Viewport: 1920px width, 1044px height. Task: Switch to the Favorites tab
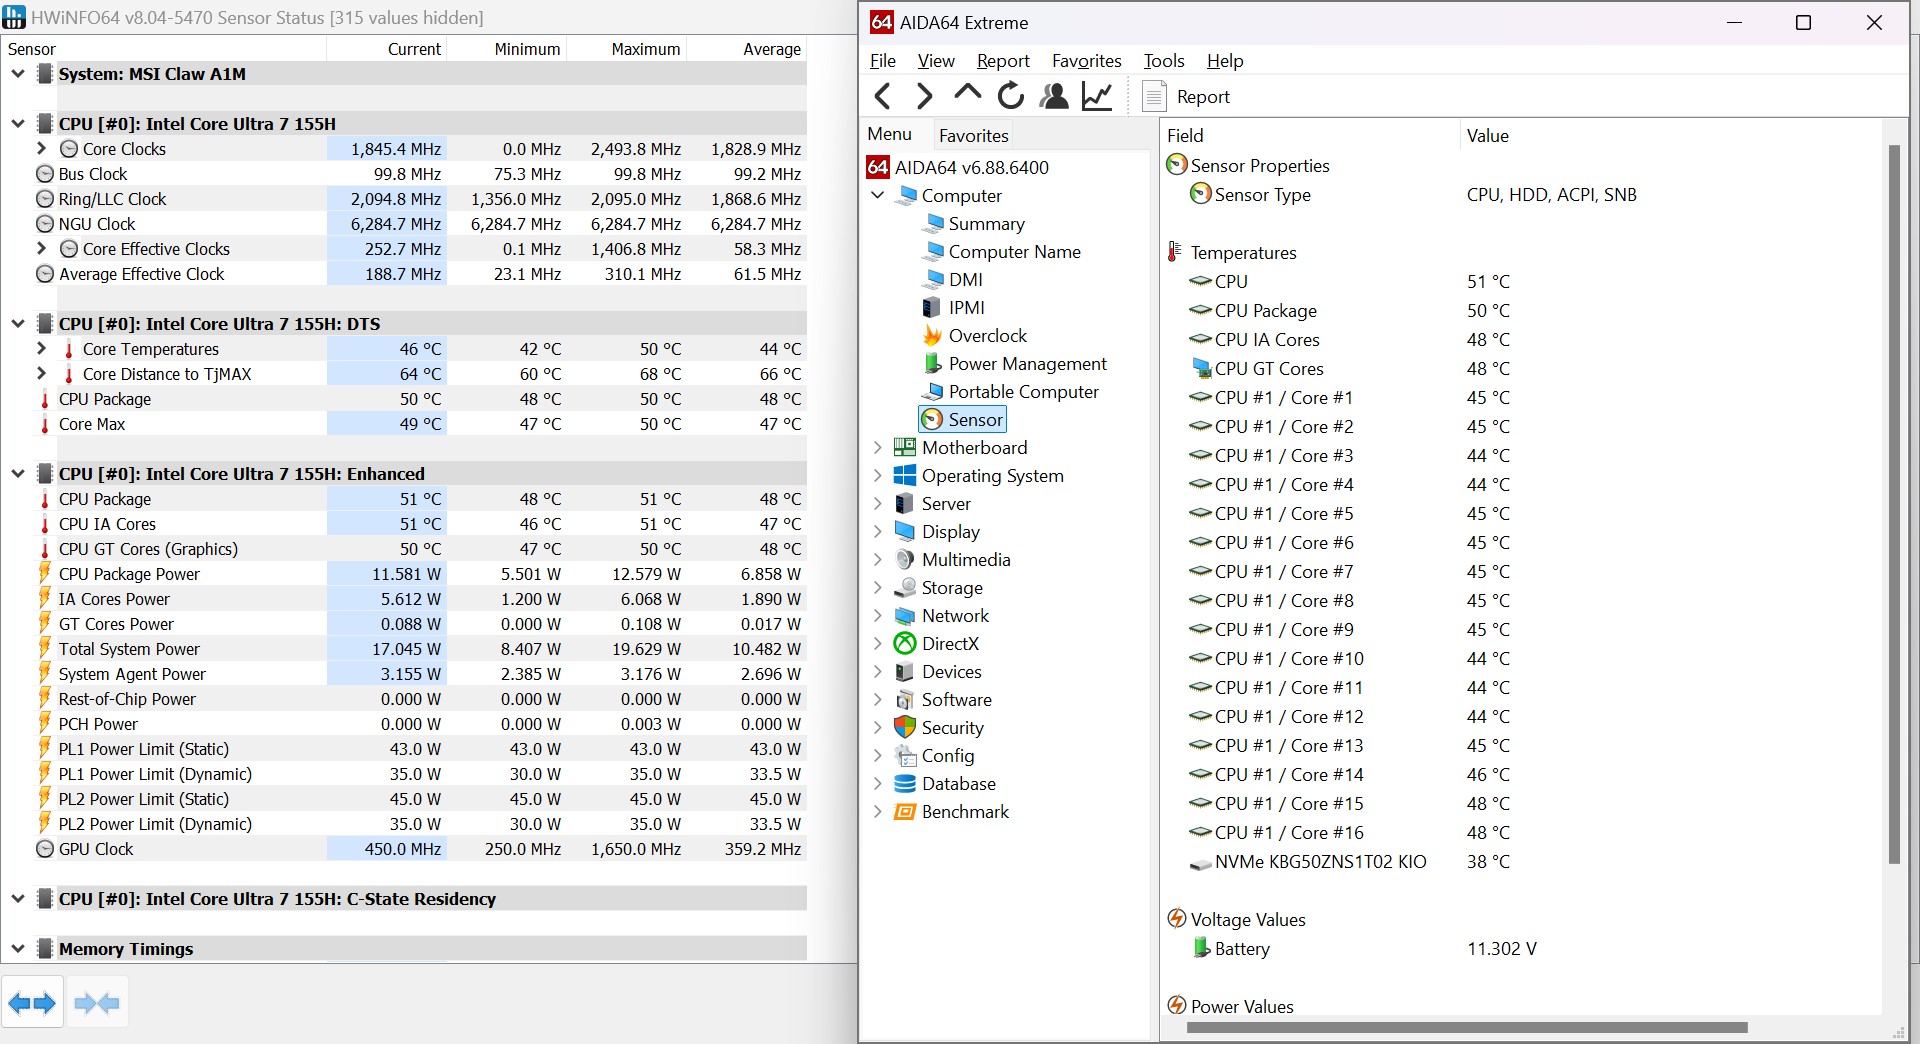(973, 135)
